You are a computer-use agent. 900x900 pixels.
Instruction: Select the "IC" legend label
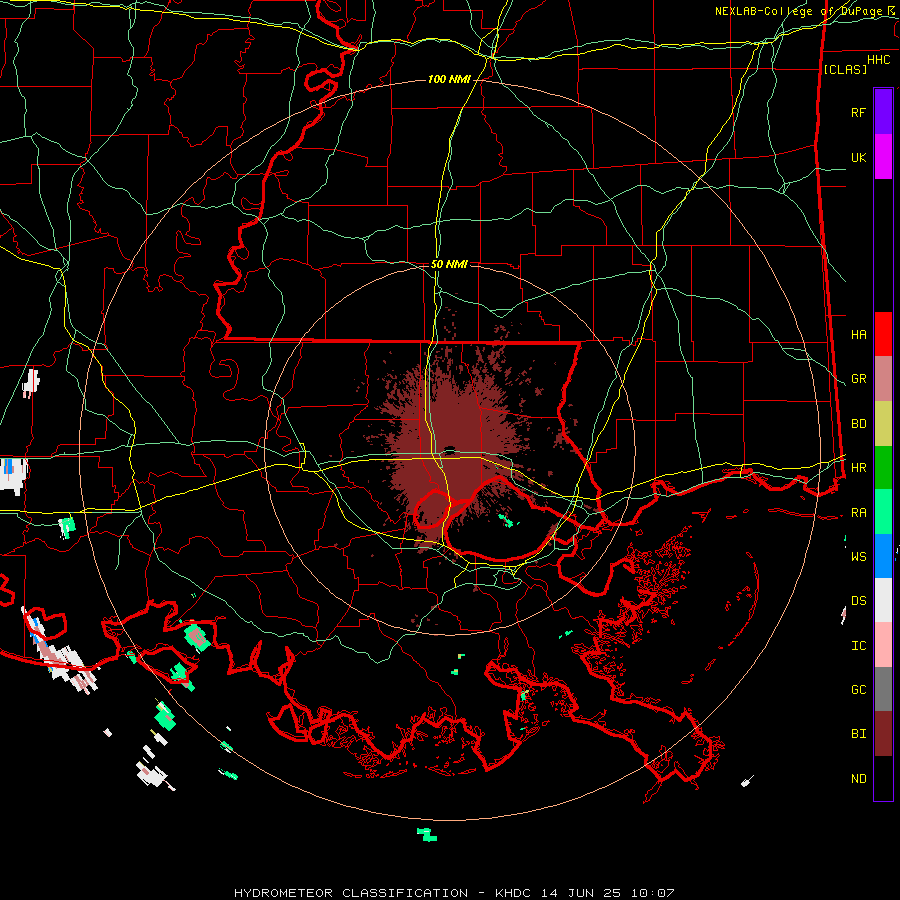[x=858, y=645]
